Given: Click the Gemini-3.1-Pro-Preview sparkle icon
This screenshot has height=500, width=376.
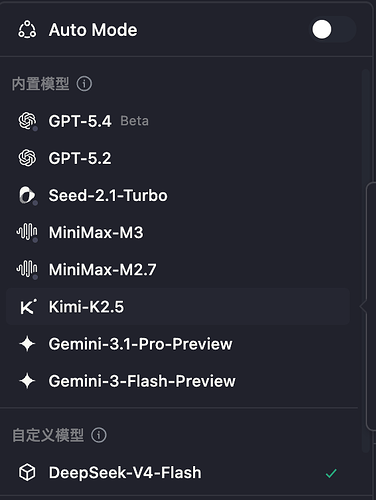Looking at the screenshot, I should [x=27, y=344].
